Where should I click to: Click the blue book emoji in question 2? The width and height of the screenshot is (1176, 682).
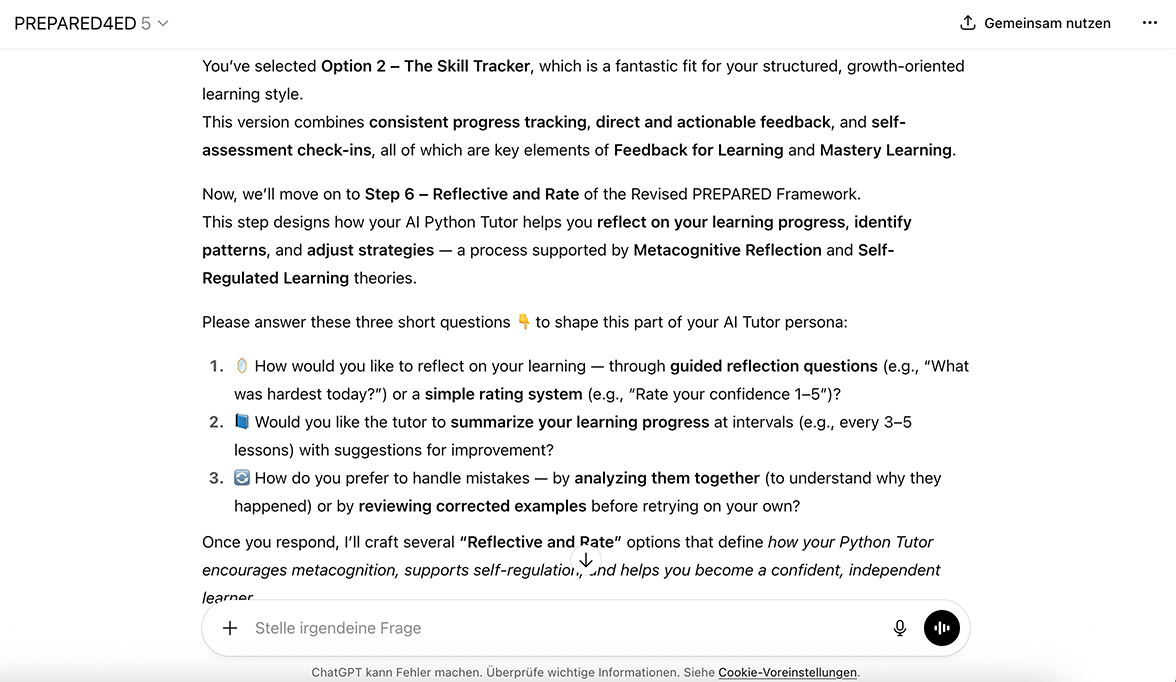pos(242,422)
